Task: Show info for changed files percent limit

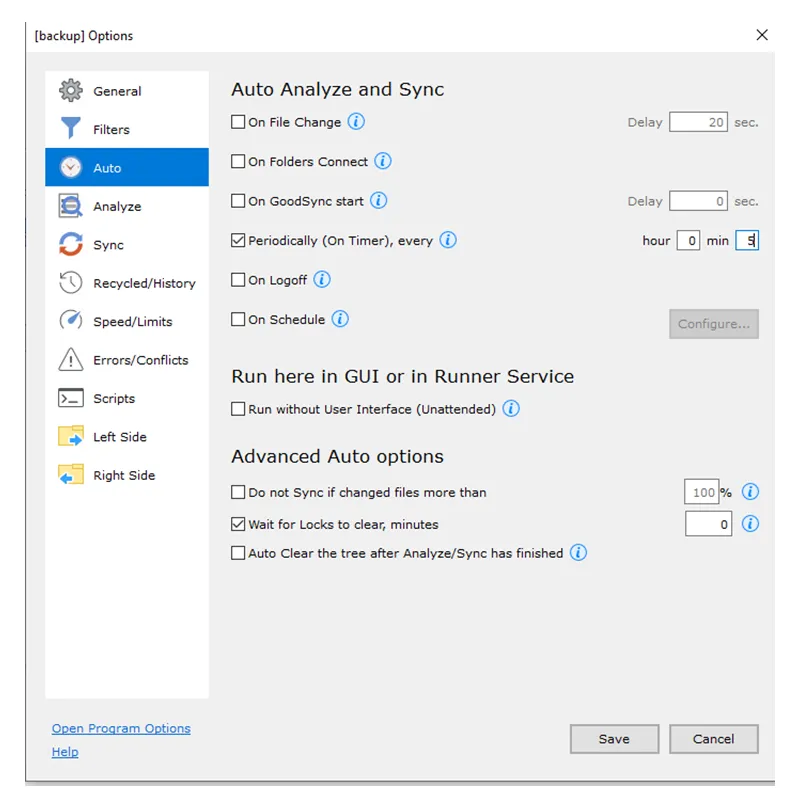Action: (x=750, y=492)
